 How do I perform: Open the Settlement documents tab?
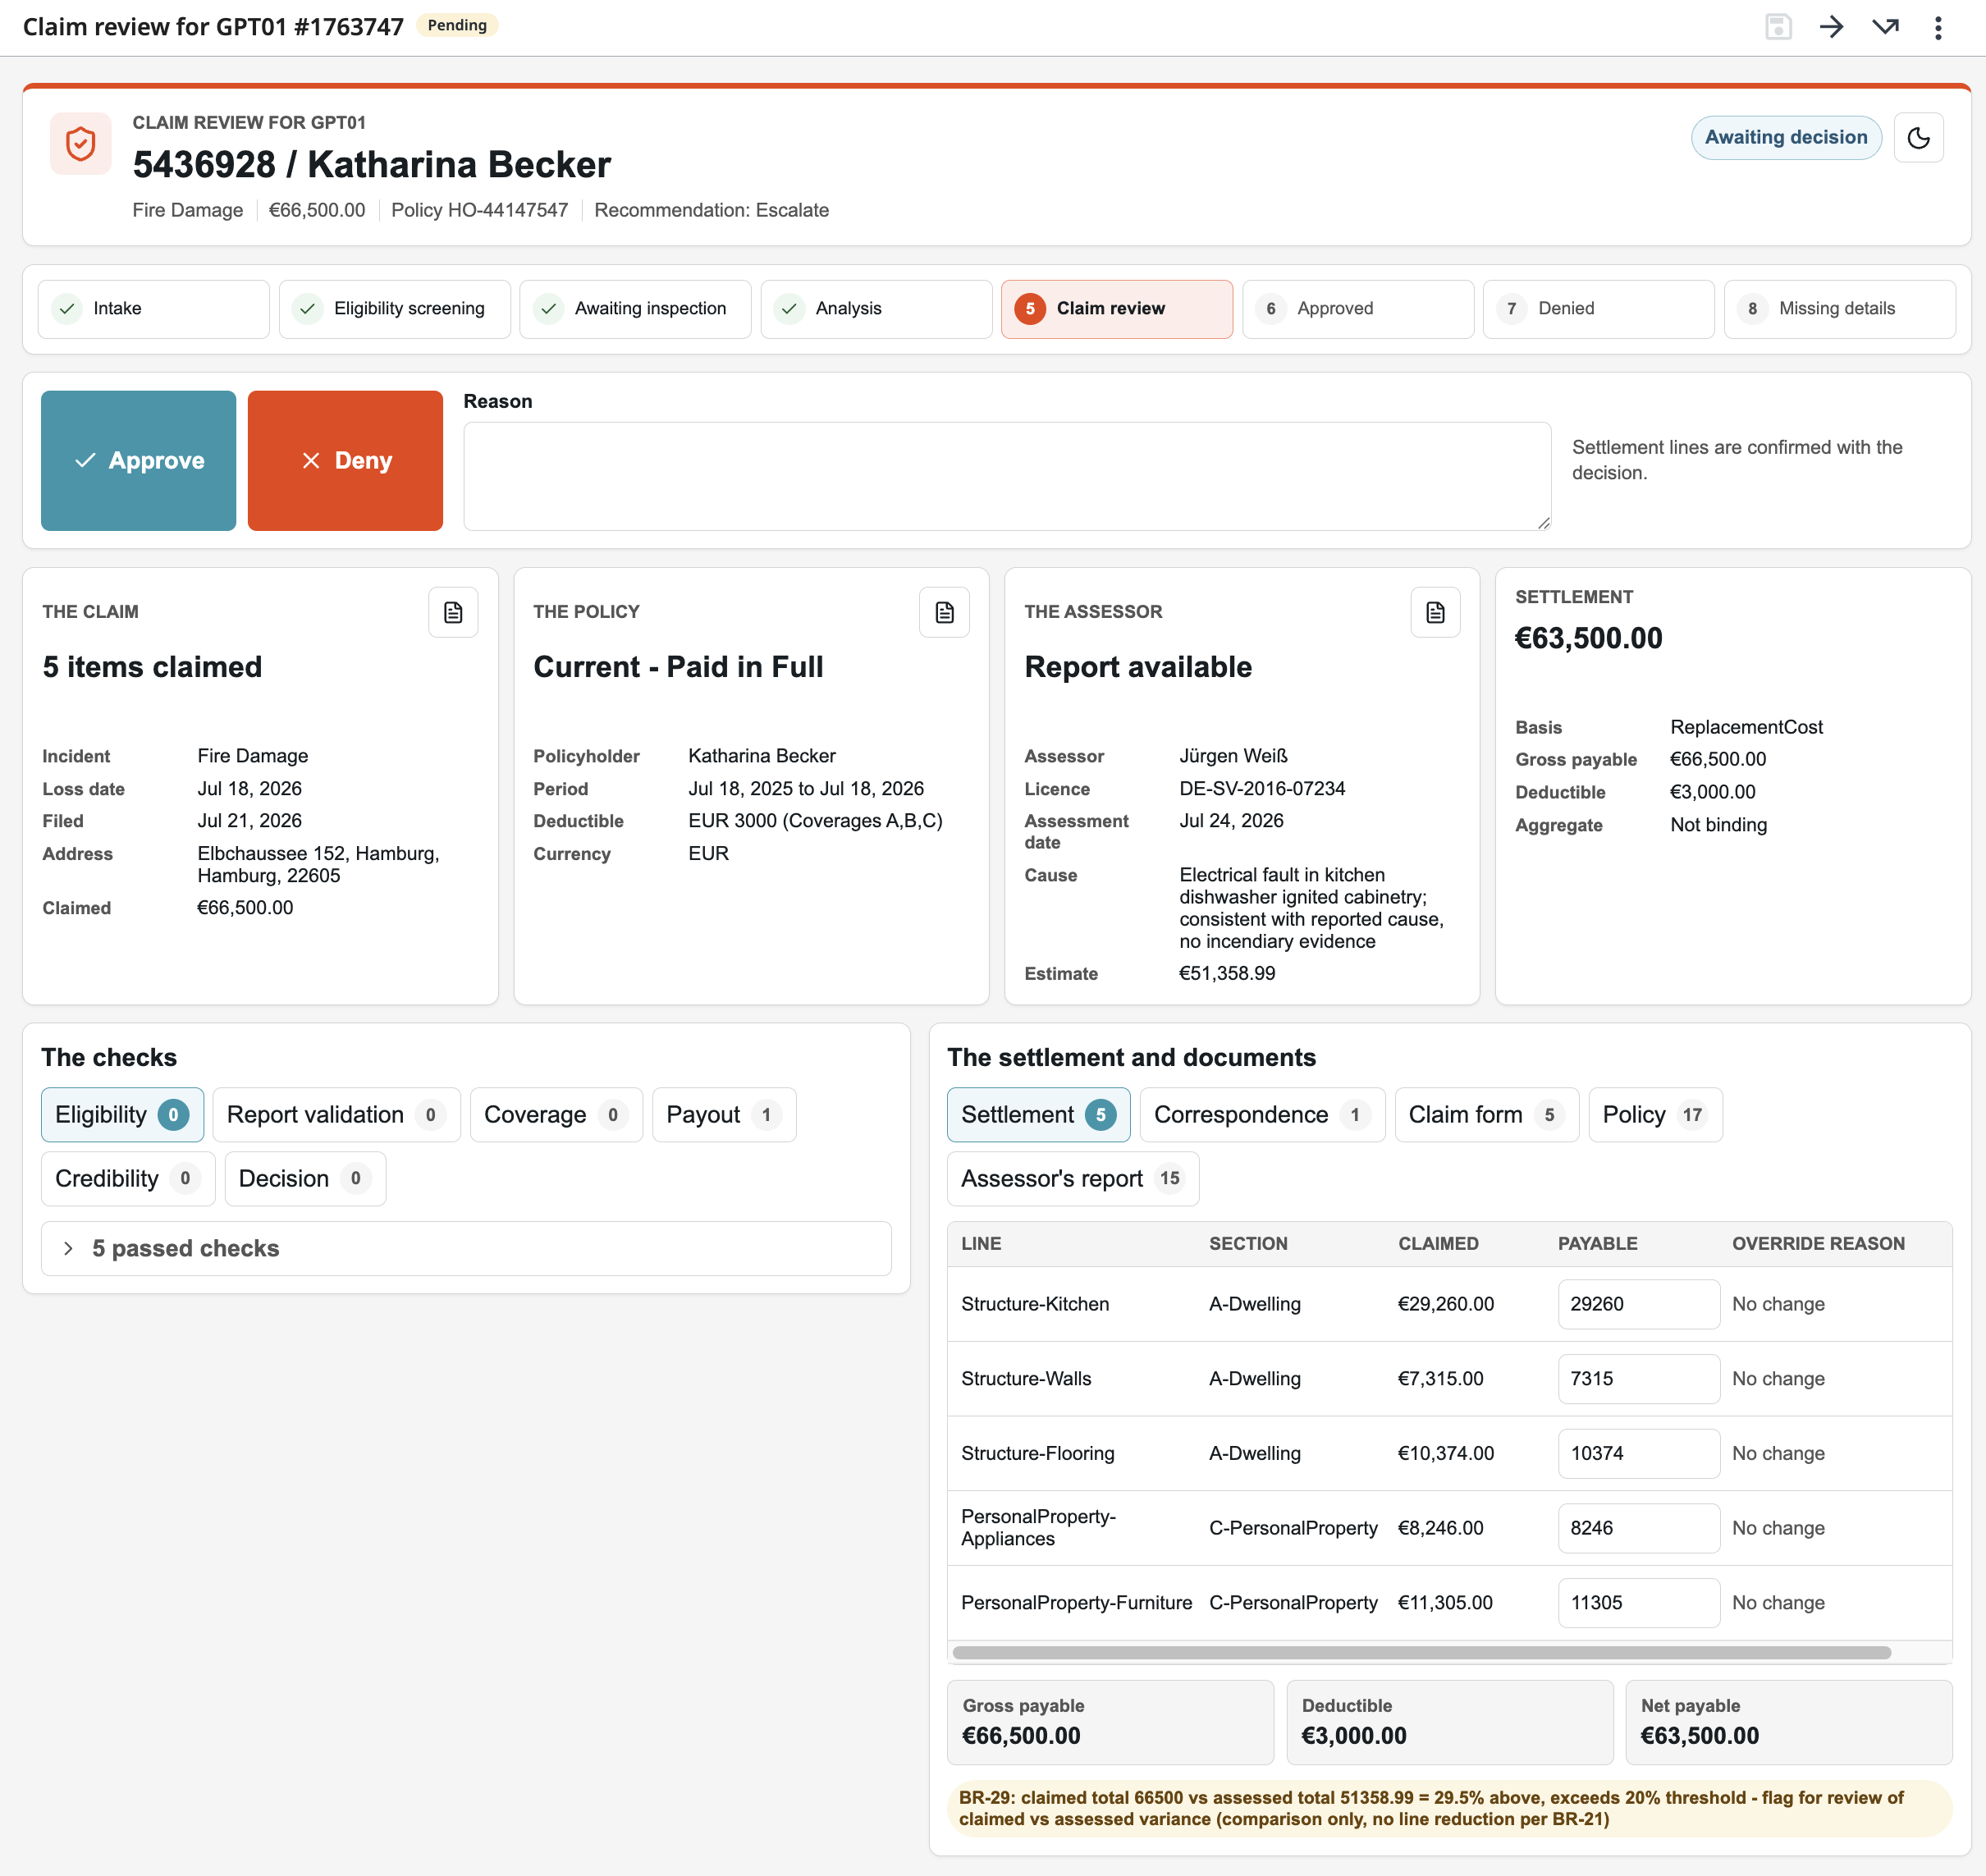pyautogui.click(x=1038, y=1114)
